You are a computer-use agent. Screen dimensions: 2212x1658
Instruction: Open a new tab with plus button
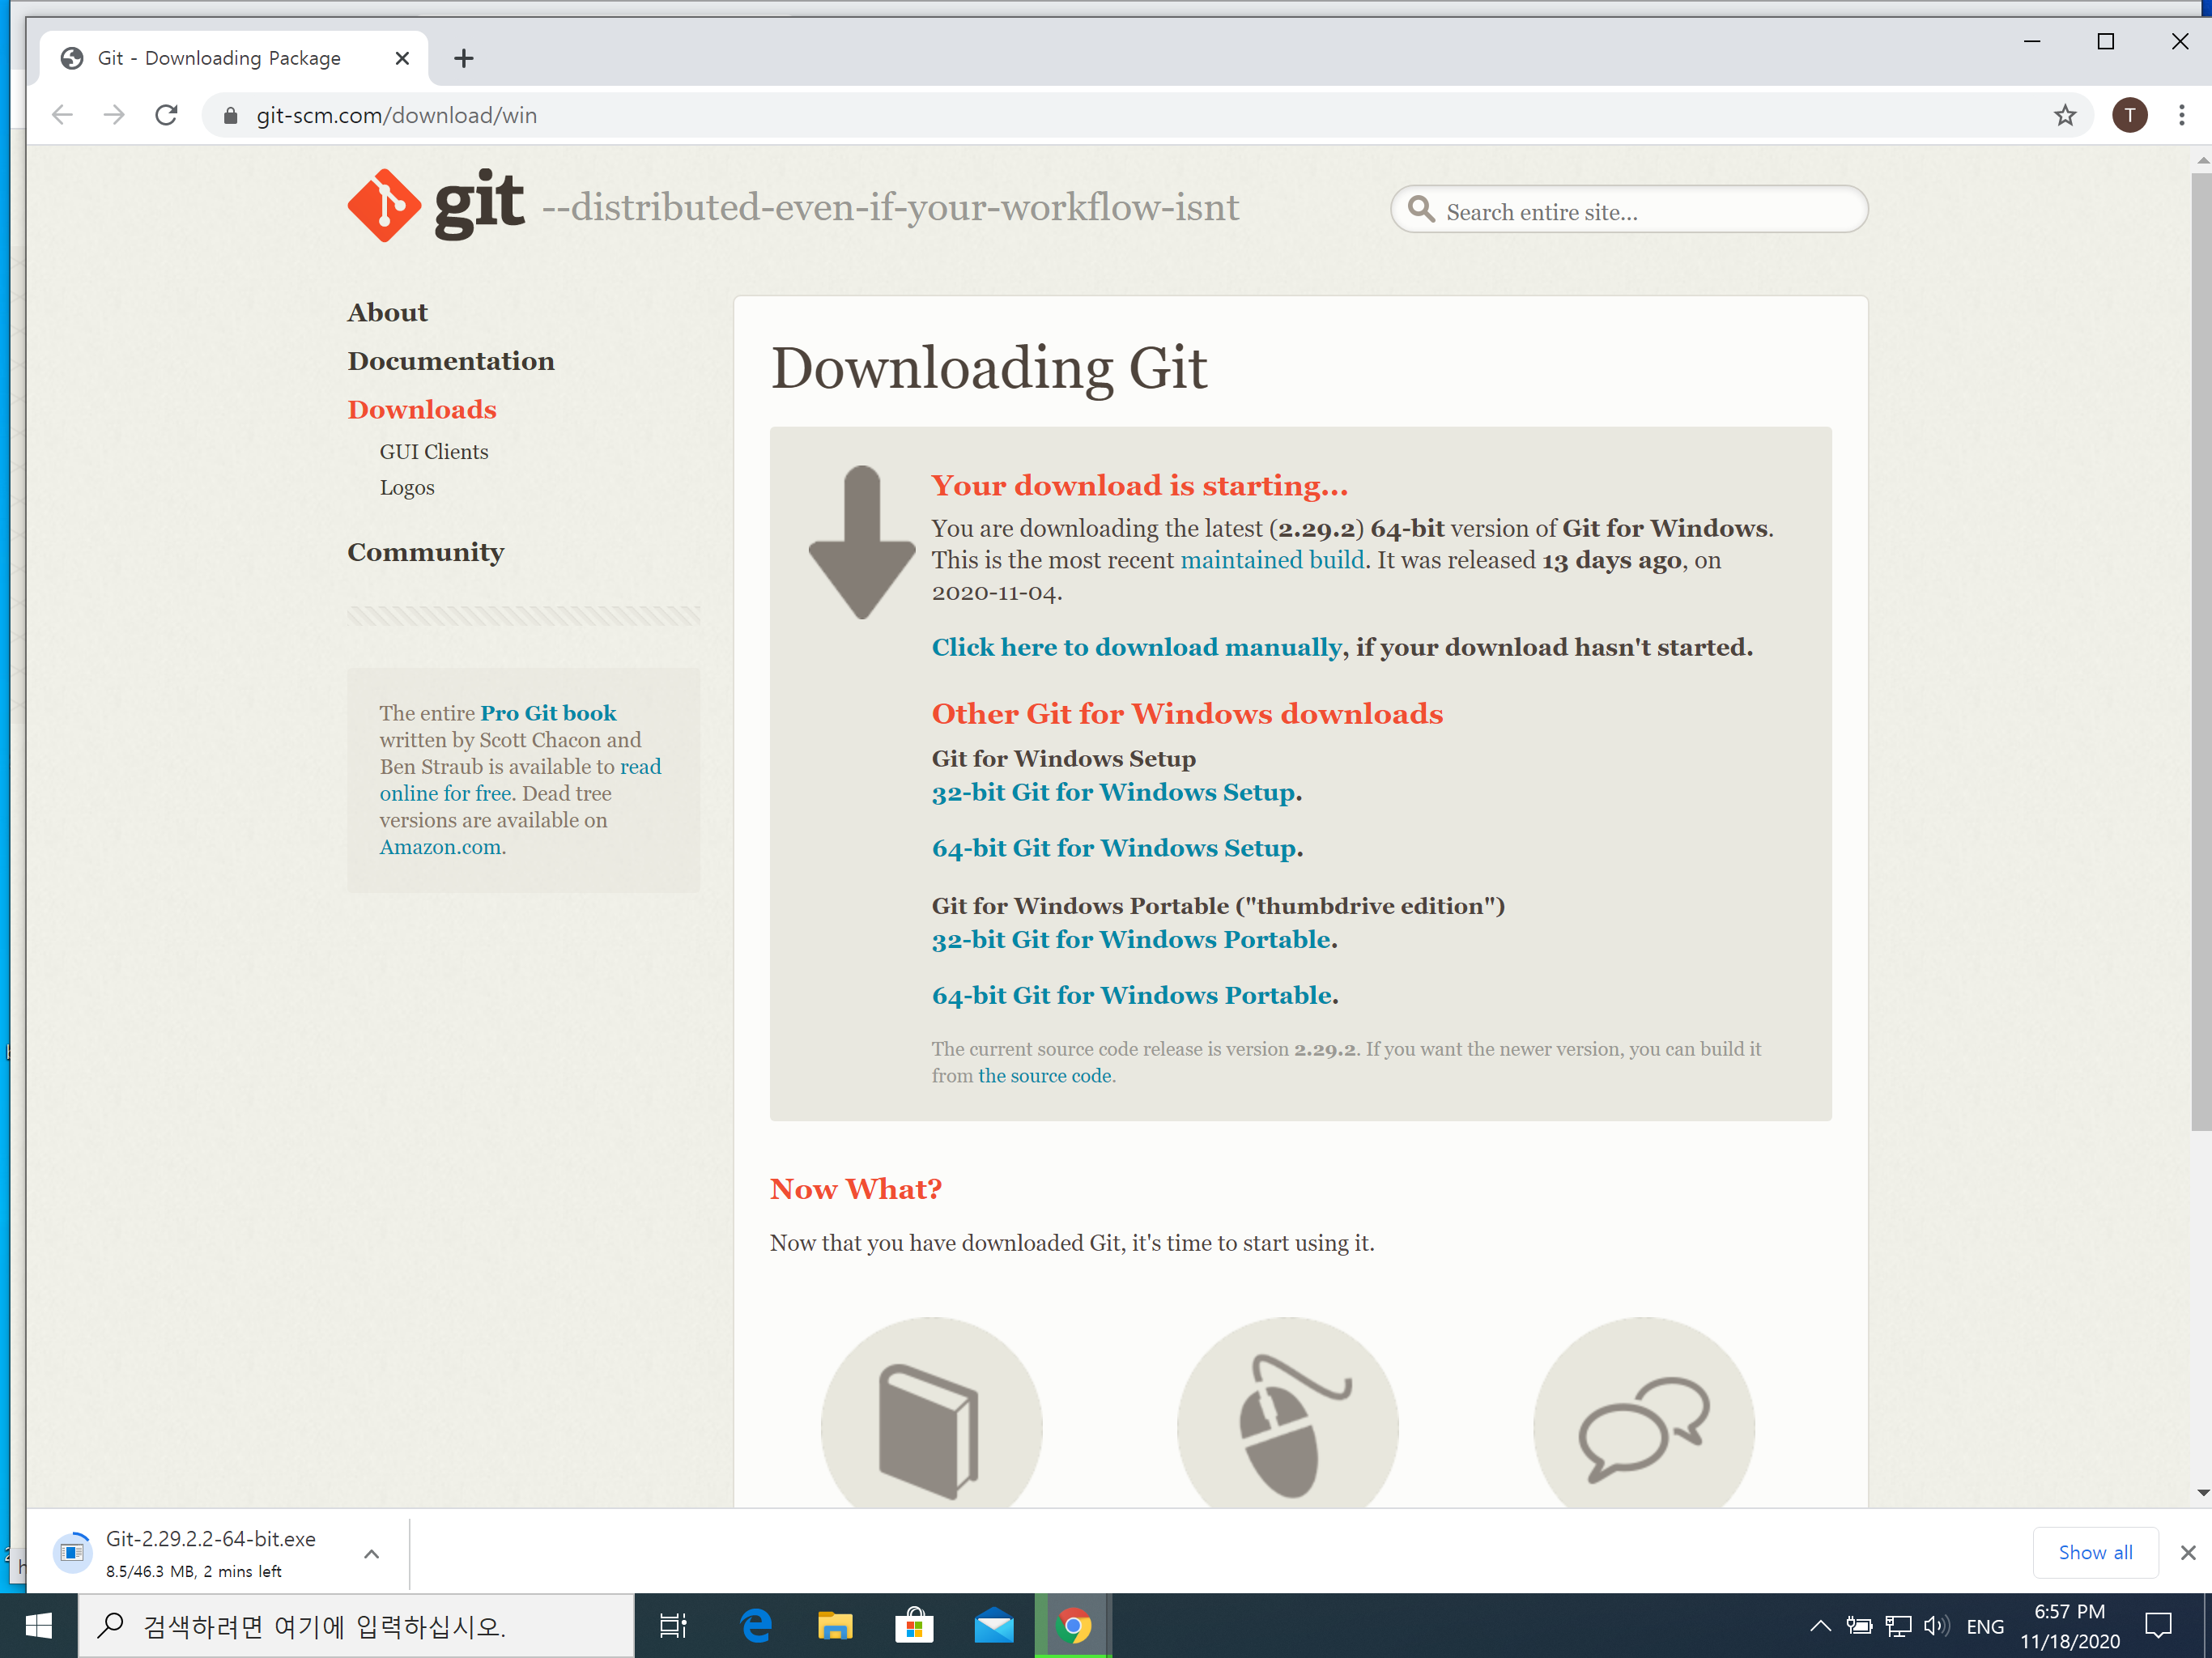[463, 58]
